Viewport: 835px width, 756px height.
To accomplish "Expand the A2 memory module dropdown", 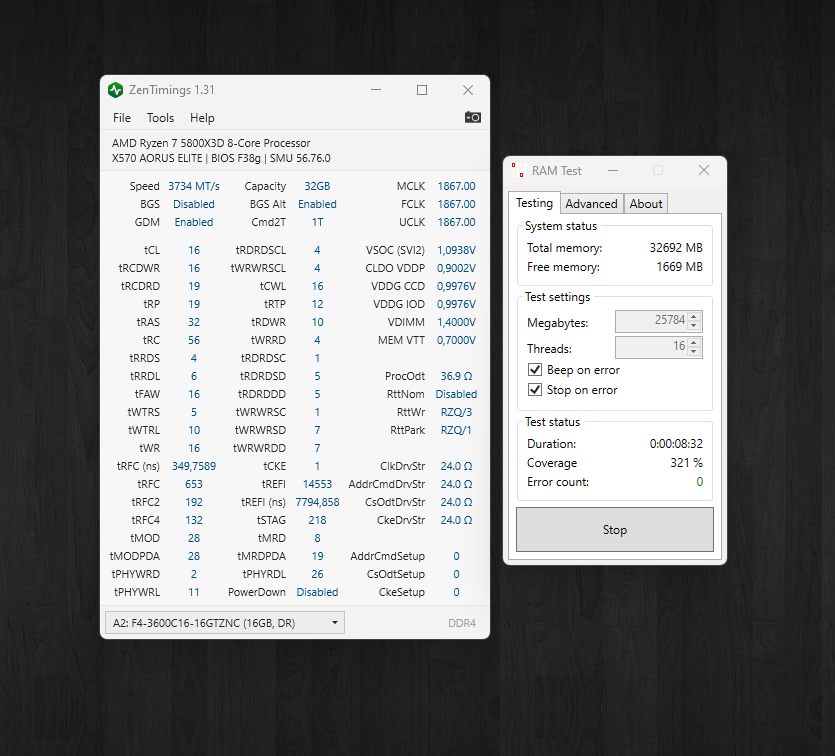I will tap(225, 623).
